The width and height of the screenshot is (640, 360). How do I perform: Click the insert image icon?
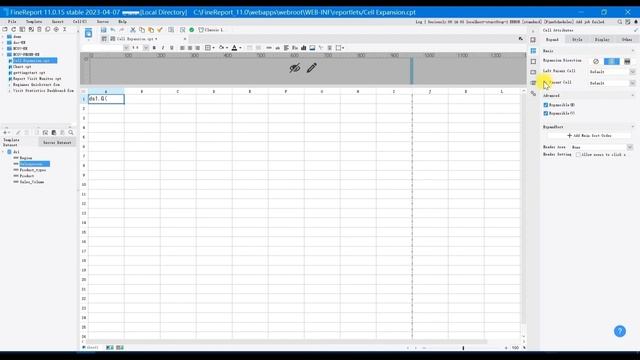[312, 48]
